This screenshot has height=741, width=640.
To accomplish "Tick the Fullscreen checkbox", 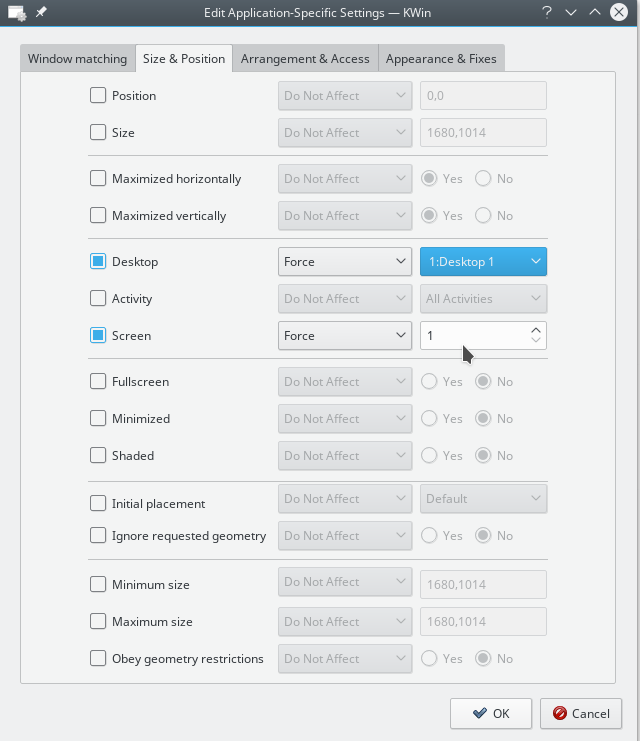I will point(98,382).
